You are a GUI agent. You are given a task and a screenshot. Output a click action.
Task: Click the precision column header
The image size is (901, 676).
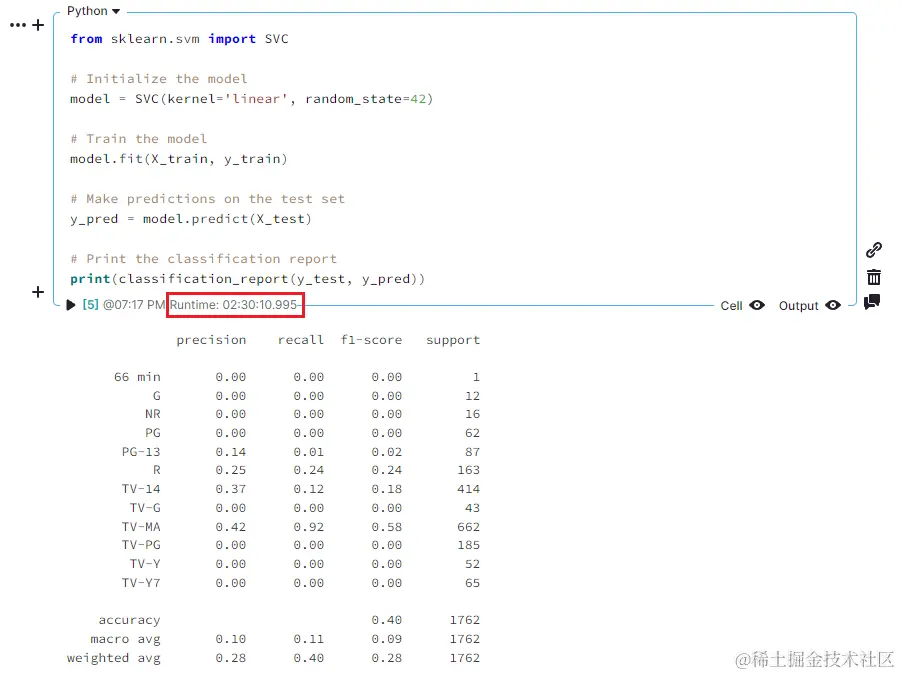(211, 340)
